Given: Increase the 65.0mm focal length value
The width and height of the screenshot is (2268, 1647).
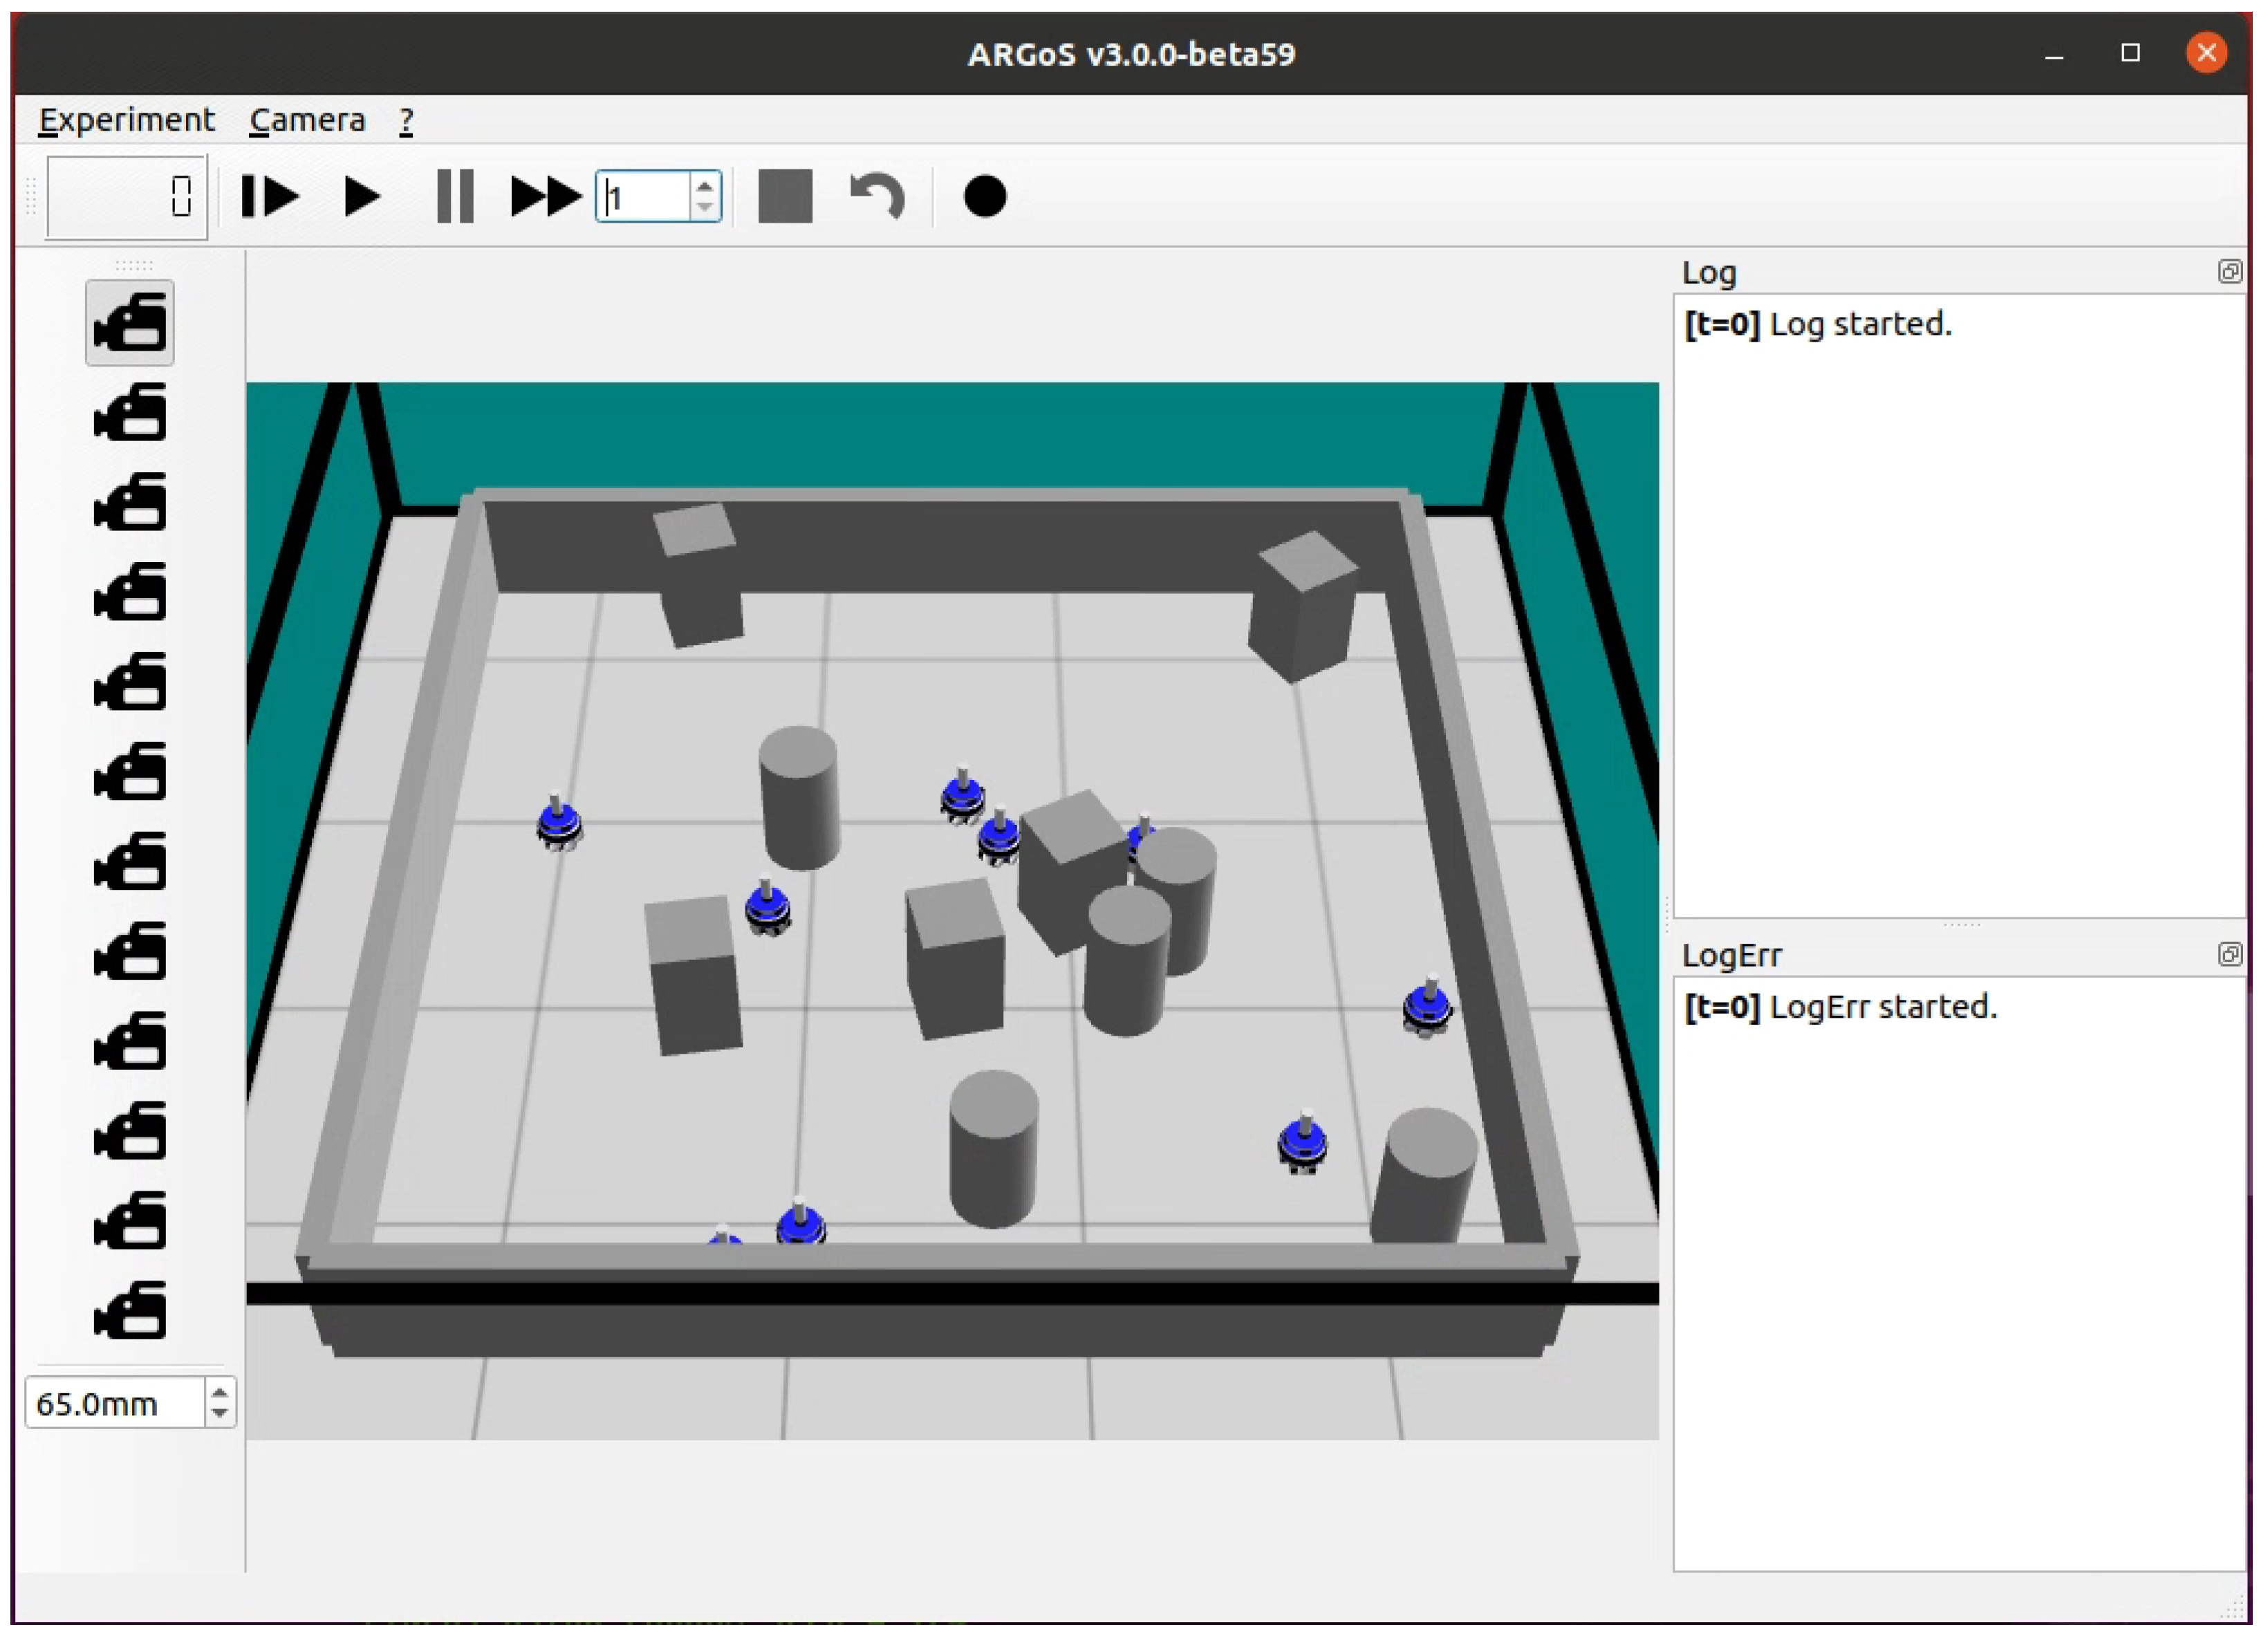Looking at the screenshot, I should (x=220, y=1394).
